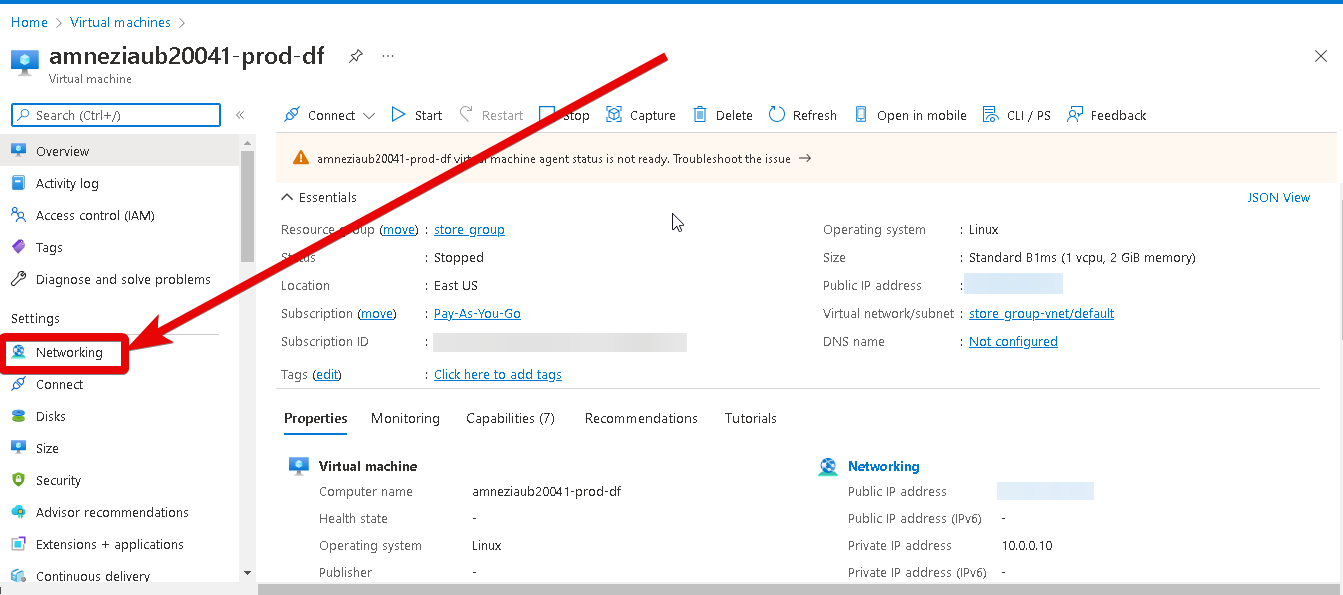This screenshot has width=1343, height=595.
Task: Expand the Connect dropdown arrow
Action: pyautogui.click(x=369, y=116)
